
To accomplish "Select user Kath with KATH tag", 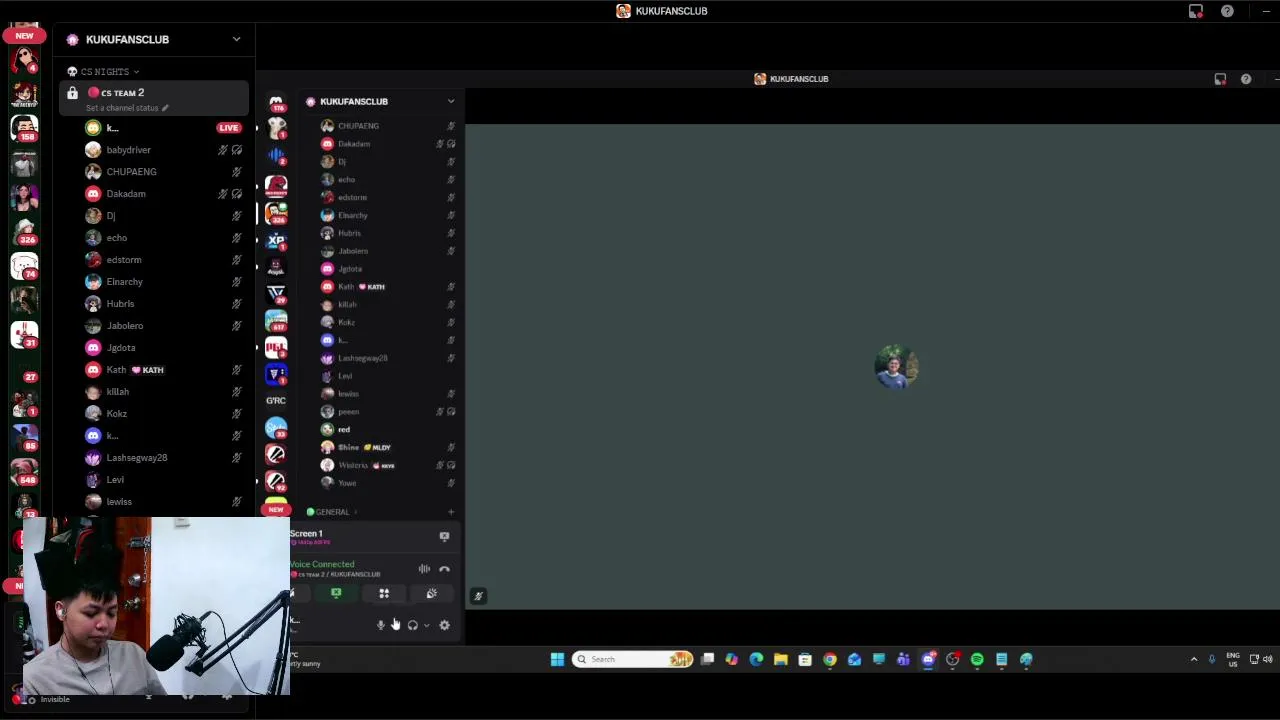I will coord(135,370).
